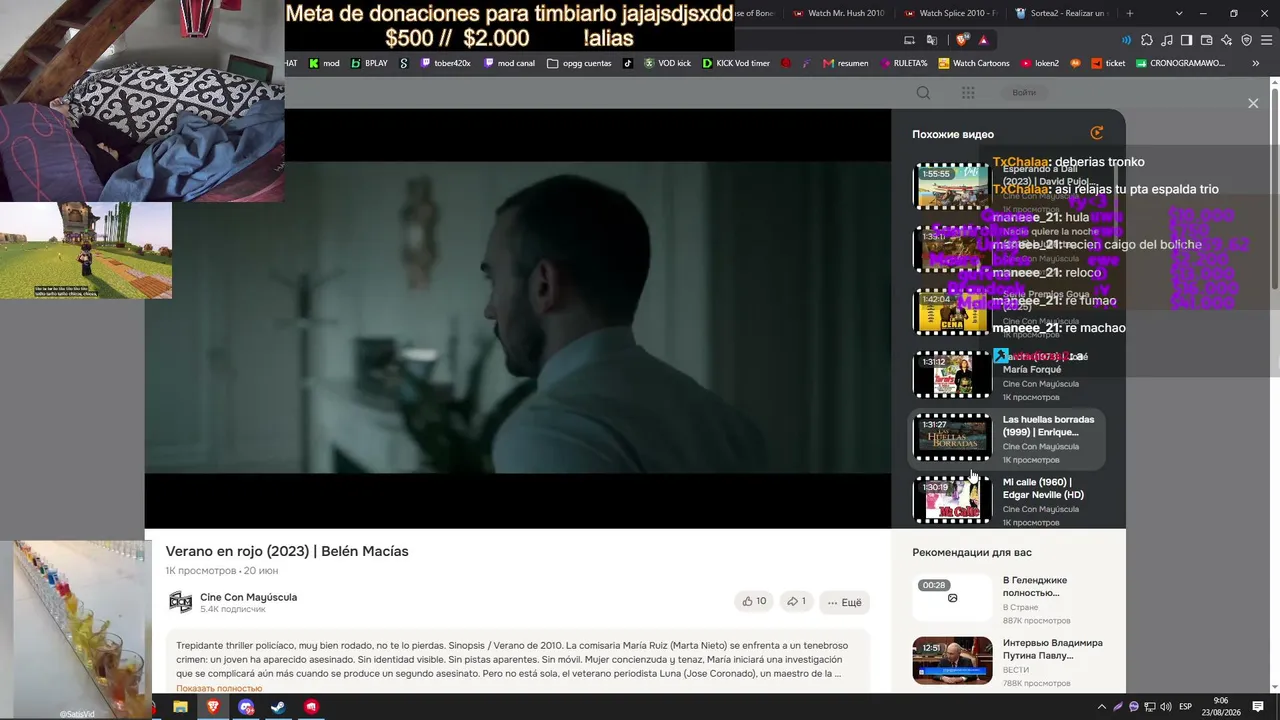The width and height of the screenshot is (1280, 720).
Task: Click the Войти sign-in button
Action: click(x=1024, y=93)
